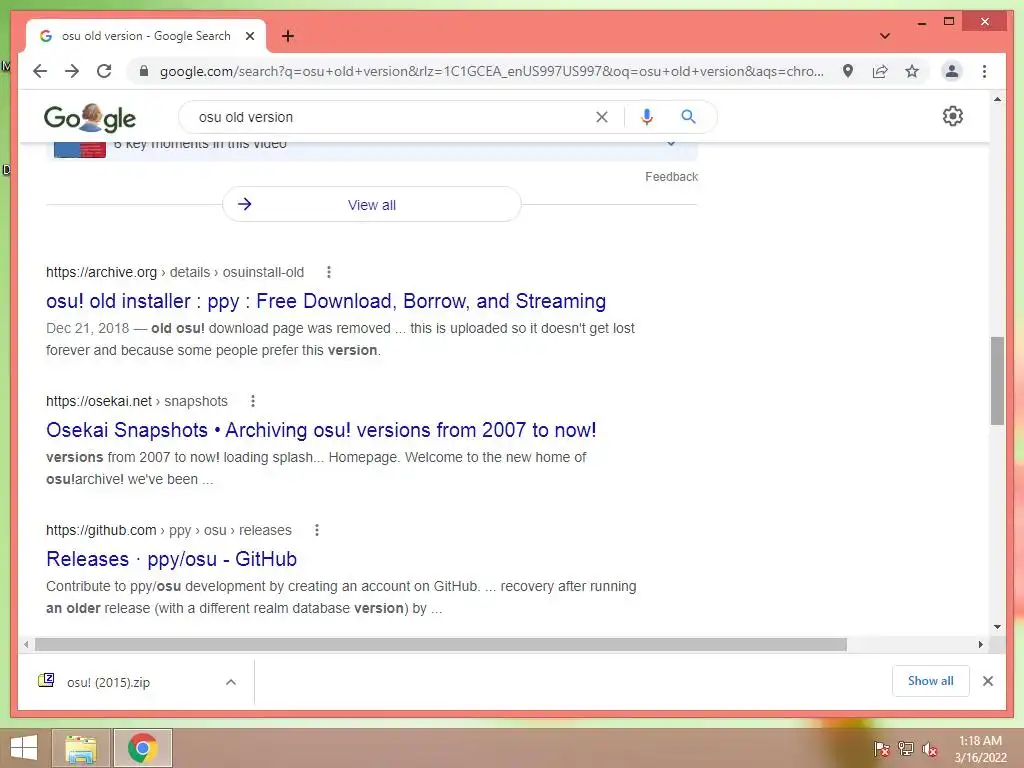Open options for the github.com result
Screen dimensions: 1024x768
(317, 530)
